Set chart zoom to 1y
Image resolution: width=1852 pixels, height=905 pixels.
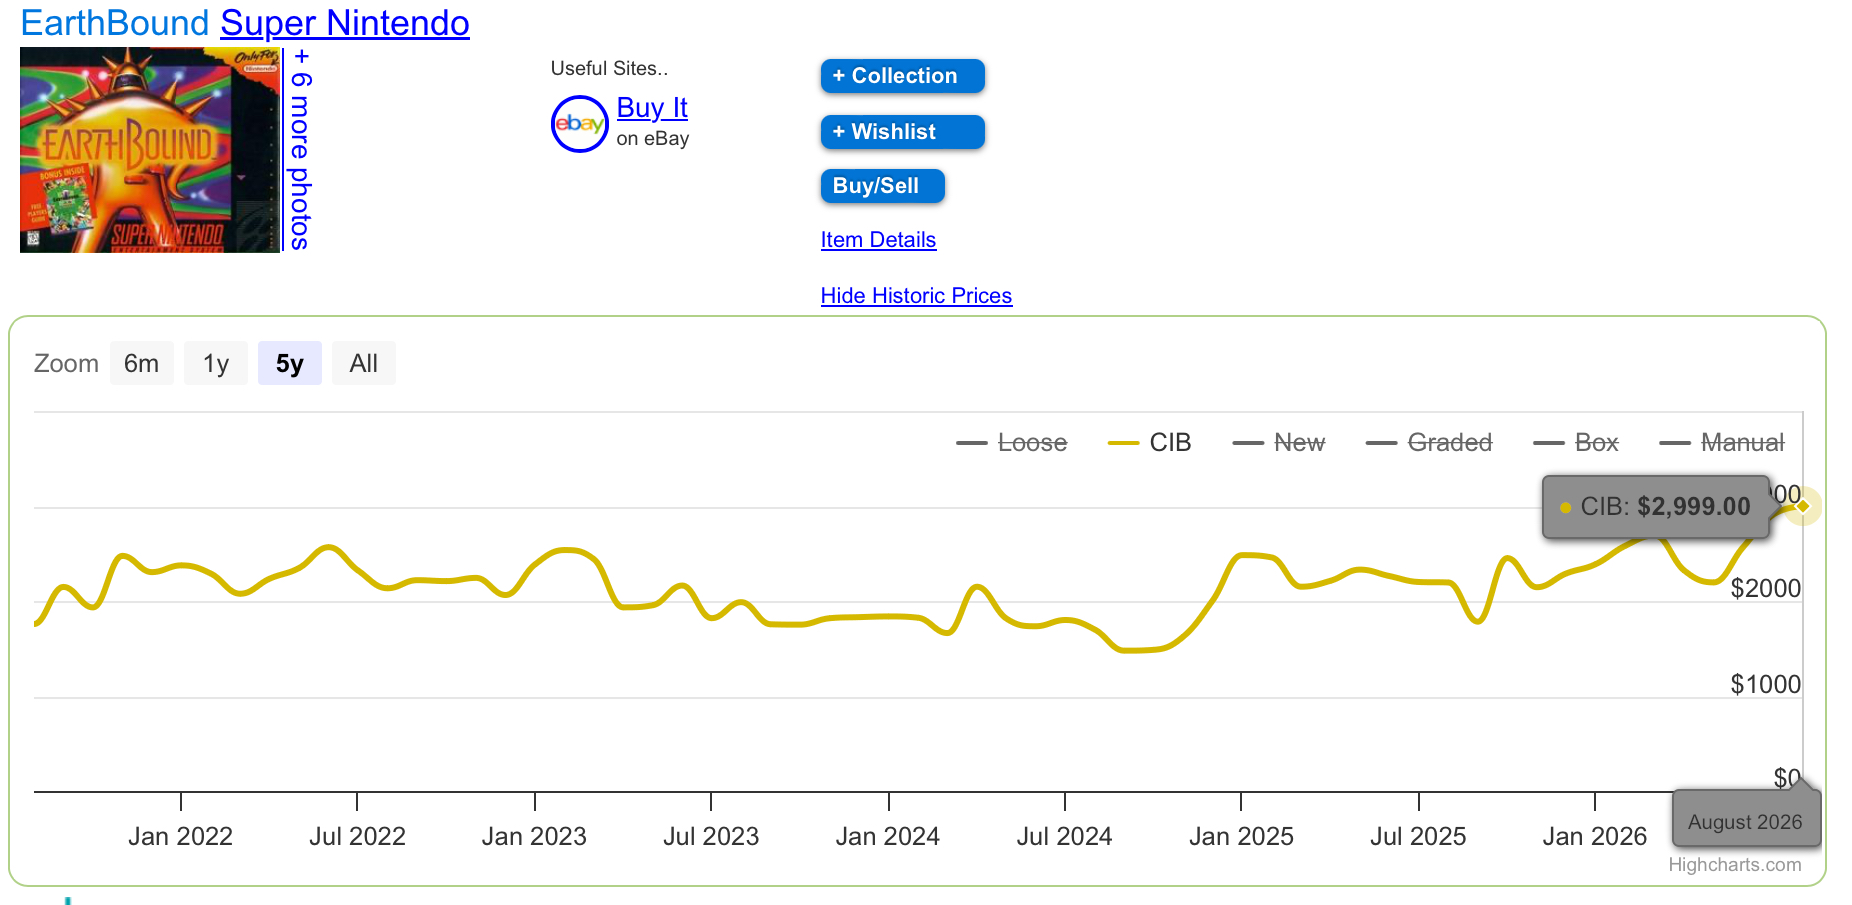click(x=216, y=363)
